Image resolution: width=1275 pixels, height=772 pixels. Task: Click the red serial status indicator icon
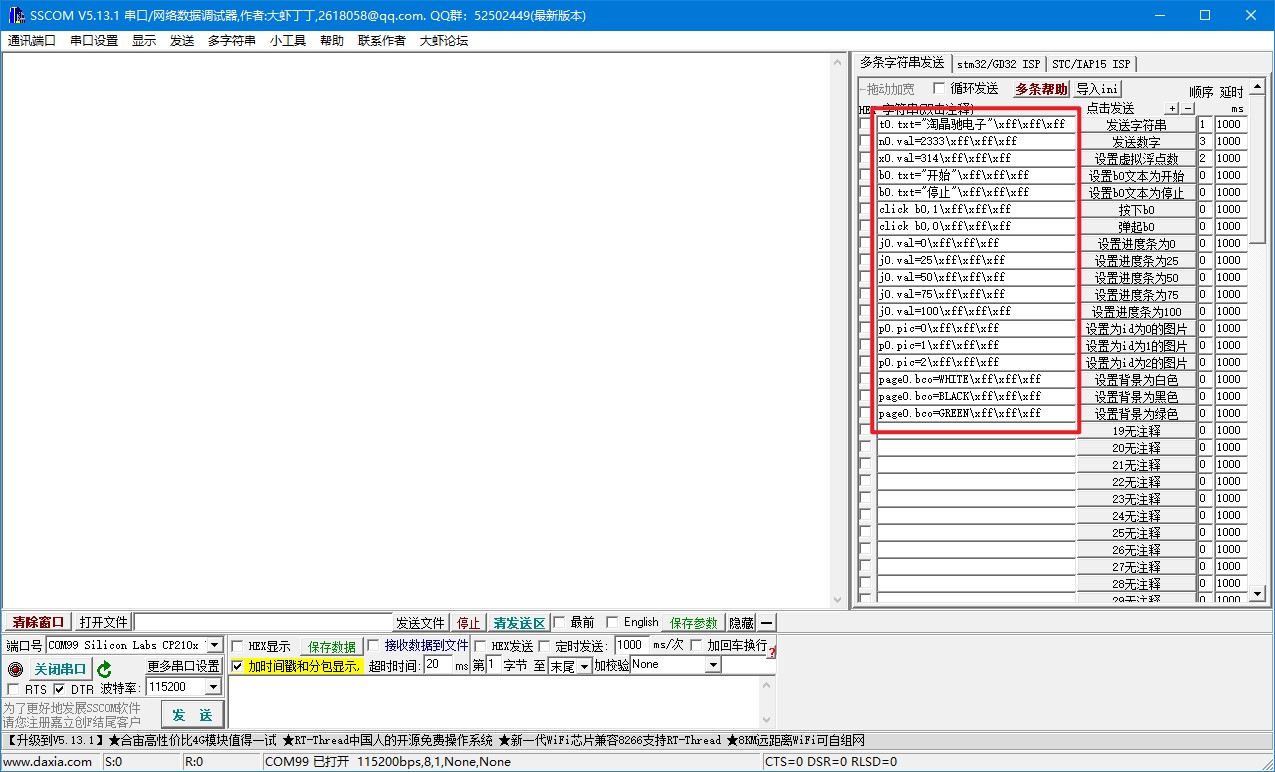coord(16,669)
